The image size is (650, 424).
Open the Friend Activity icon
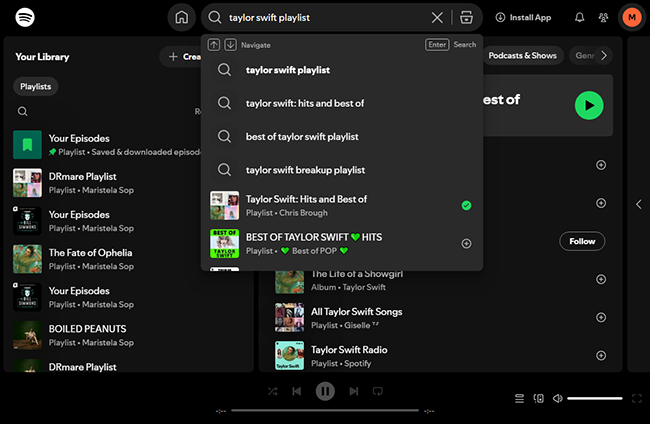click(x=604, y=17)
